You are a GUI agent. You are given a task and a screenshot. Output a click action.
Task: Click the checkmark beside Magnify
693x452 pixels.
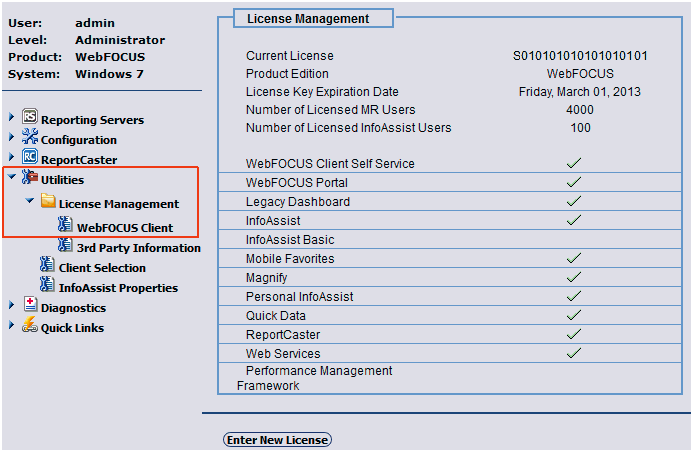574,277
